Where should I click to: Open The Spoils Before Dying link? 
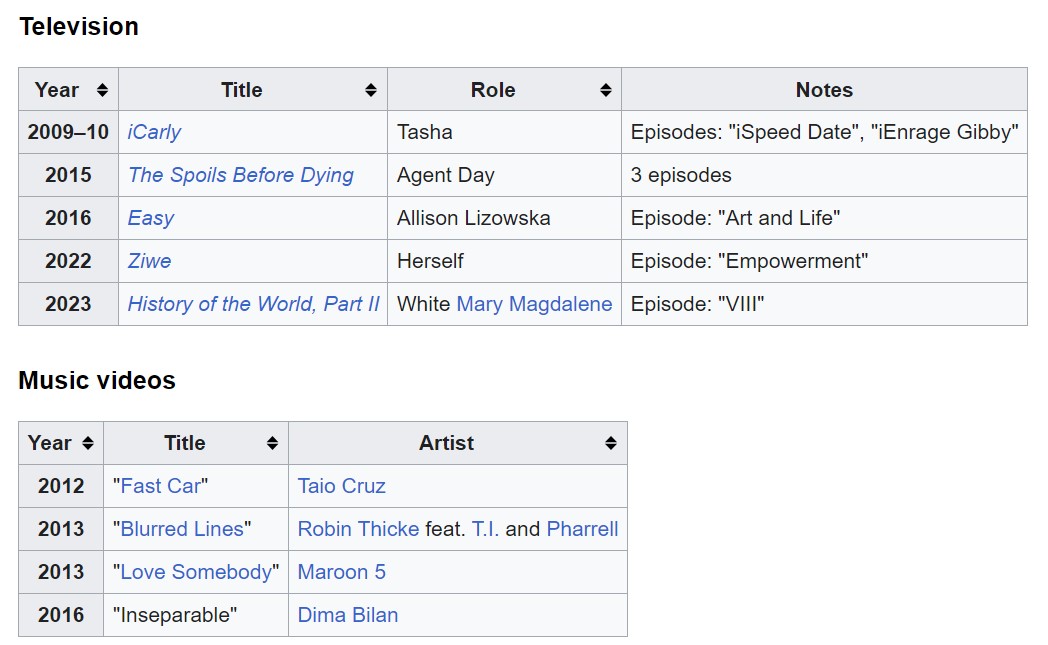240,175
